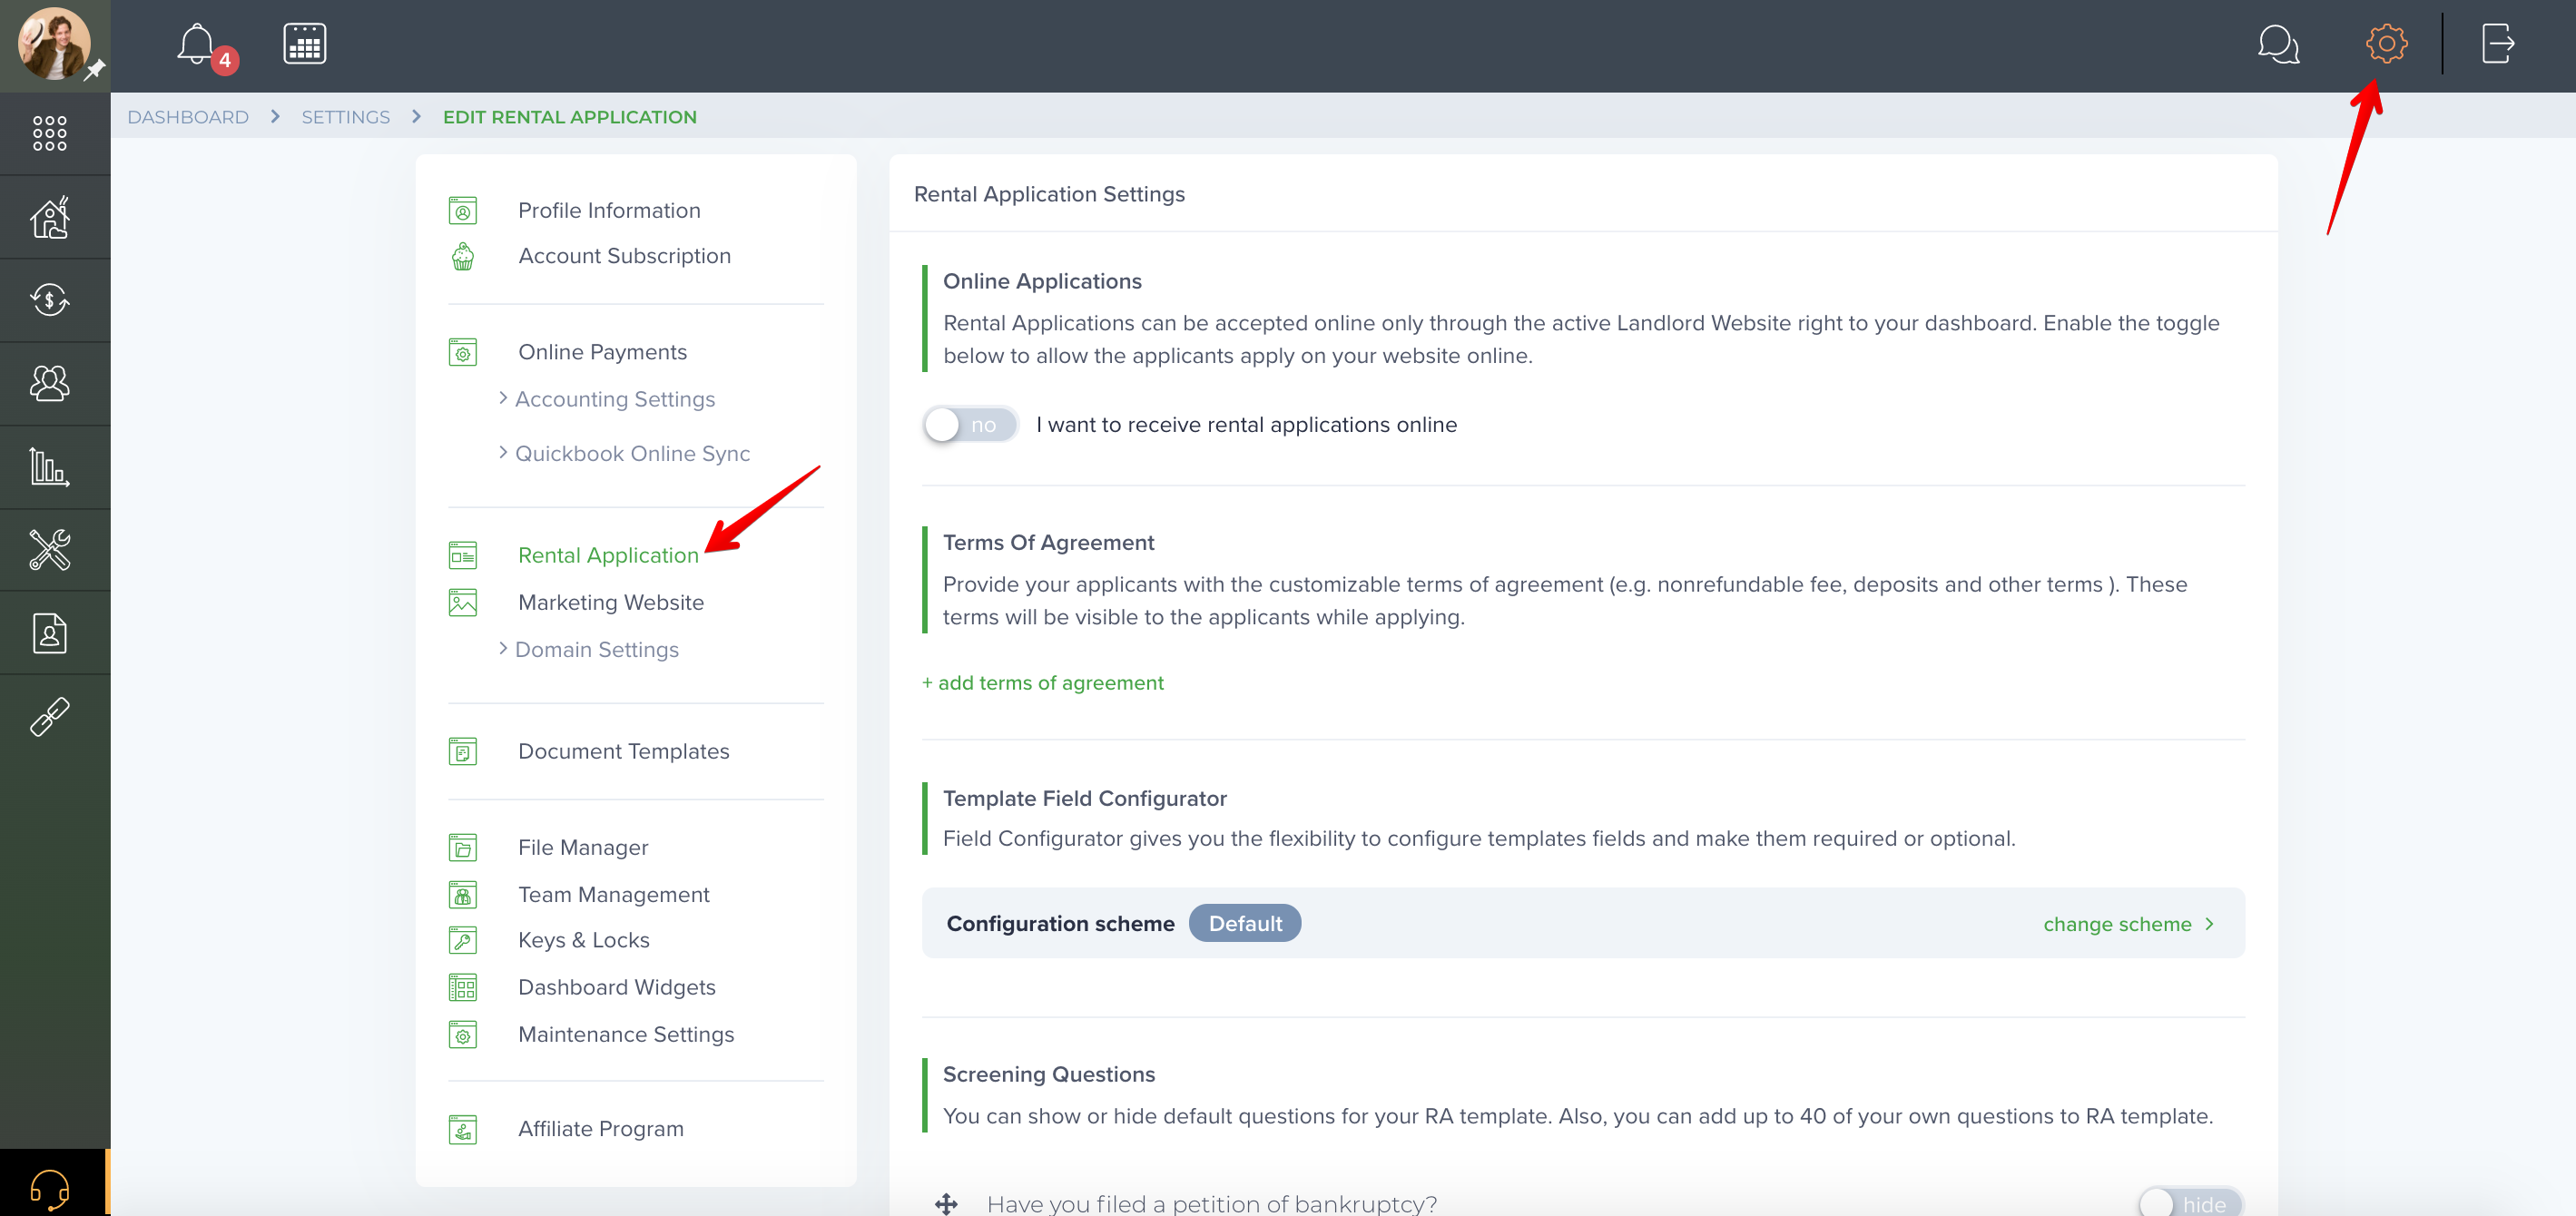
Task: Click the Profile Information icon
Action: 463,211
